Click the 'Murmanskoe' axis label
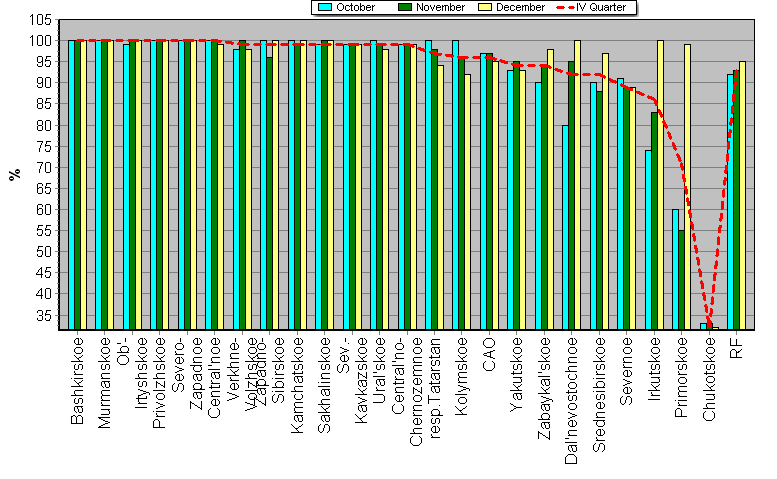This screenshot has width=777, height=479. pos(105,382)
